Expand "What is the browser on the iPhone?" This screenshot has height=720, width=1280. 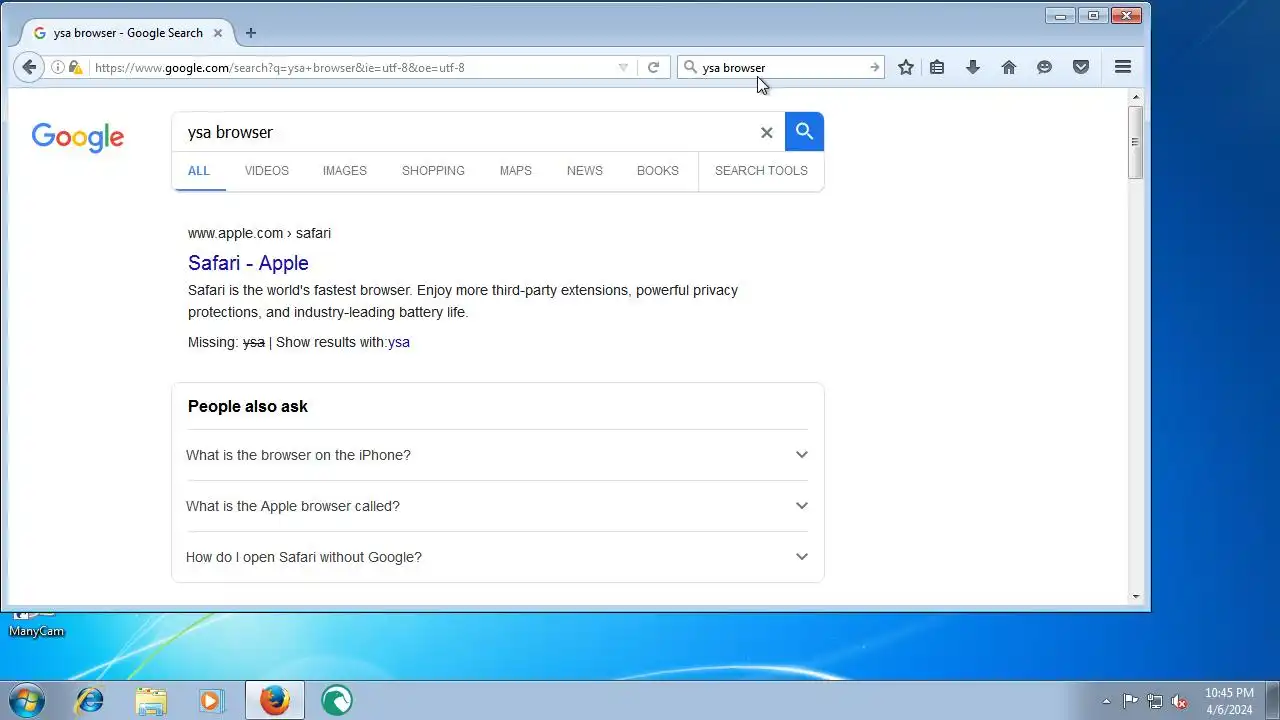click(x=497, y=455)
